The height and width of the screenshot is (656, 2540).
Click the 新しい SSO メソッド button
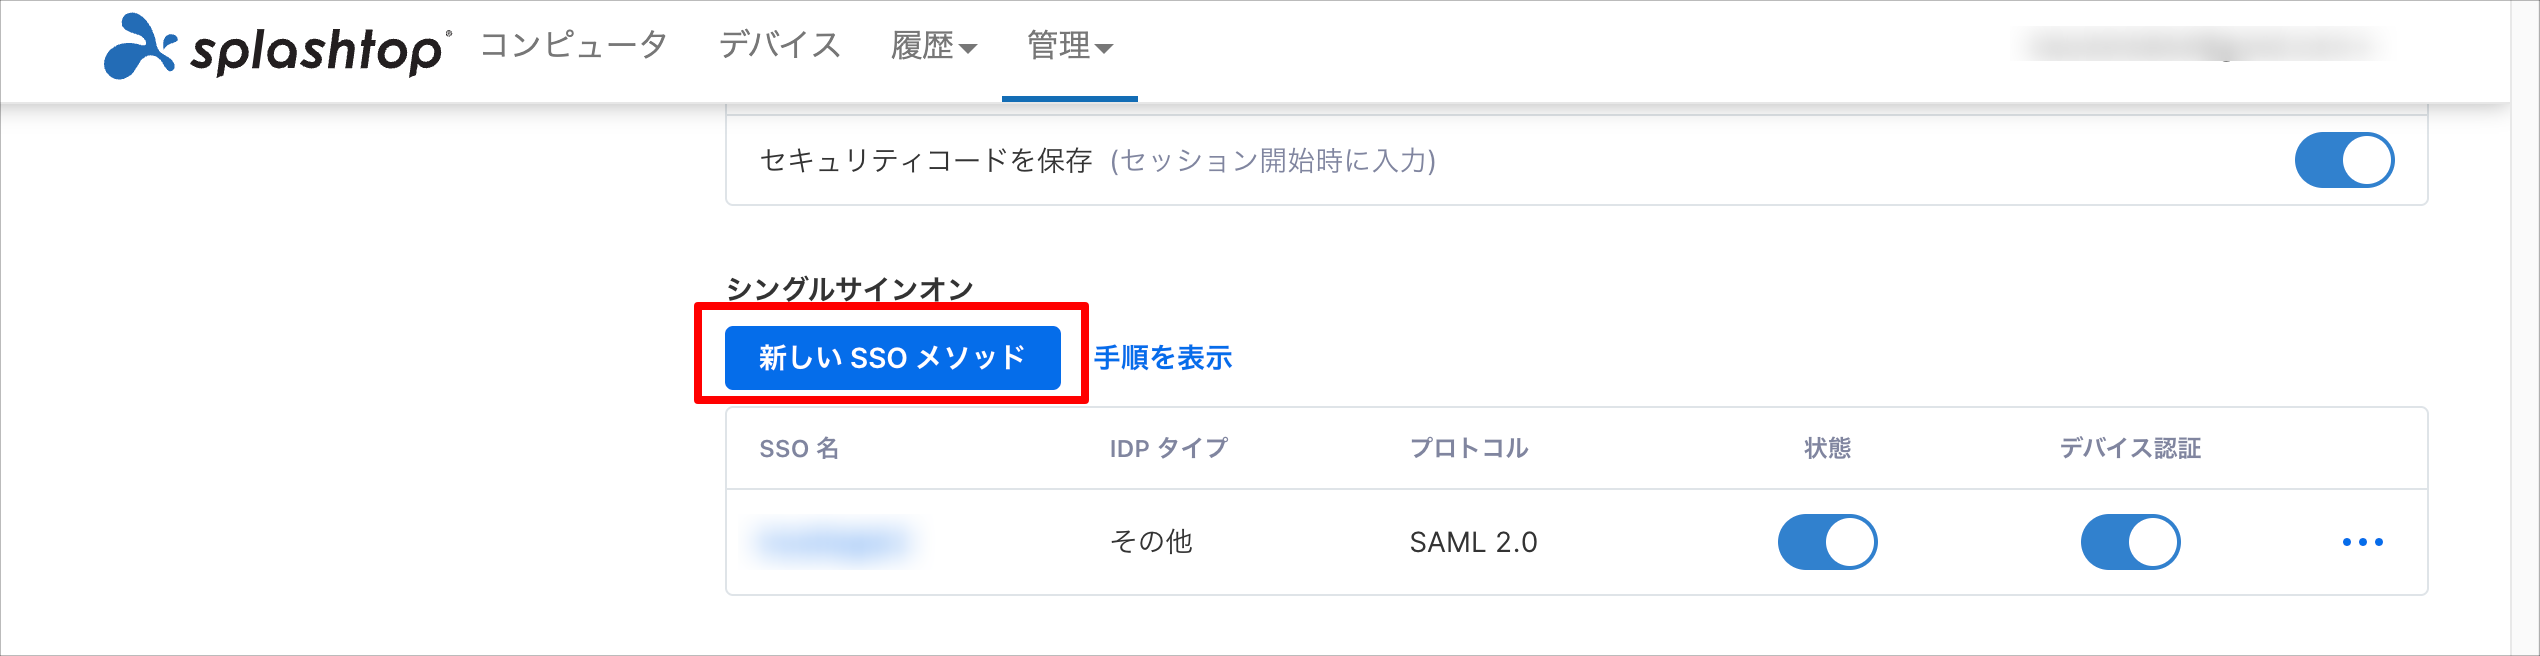892,357
